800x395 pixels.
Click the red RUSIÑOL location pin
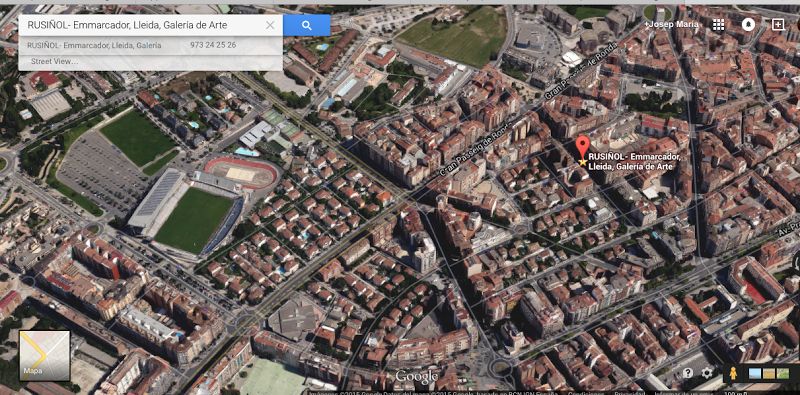click(x=582, y=147)
